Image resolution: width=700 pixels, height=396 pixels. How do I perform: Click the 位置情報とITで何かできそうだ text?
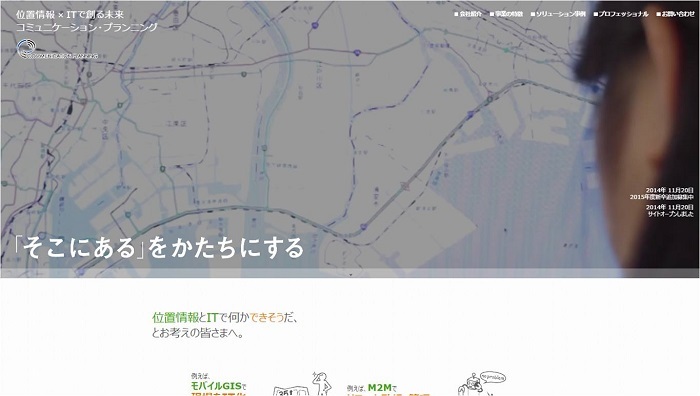tap(225, 318)
